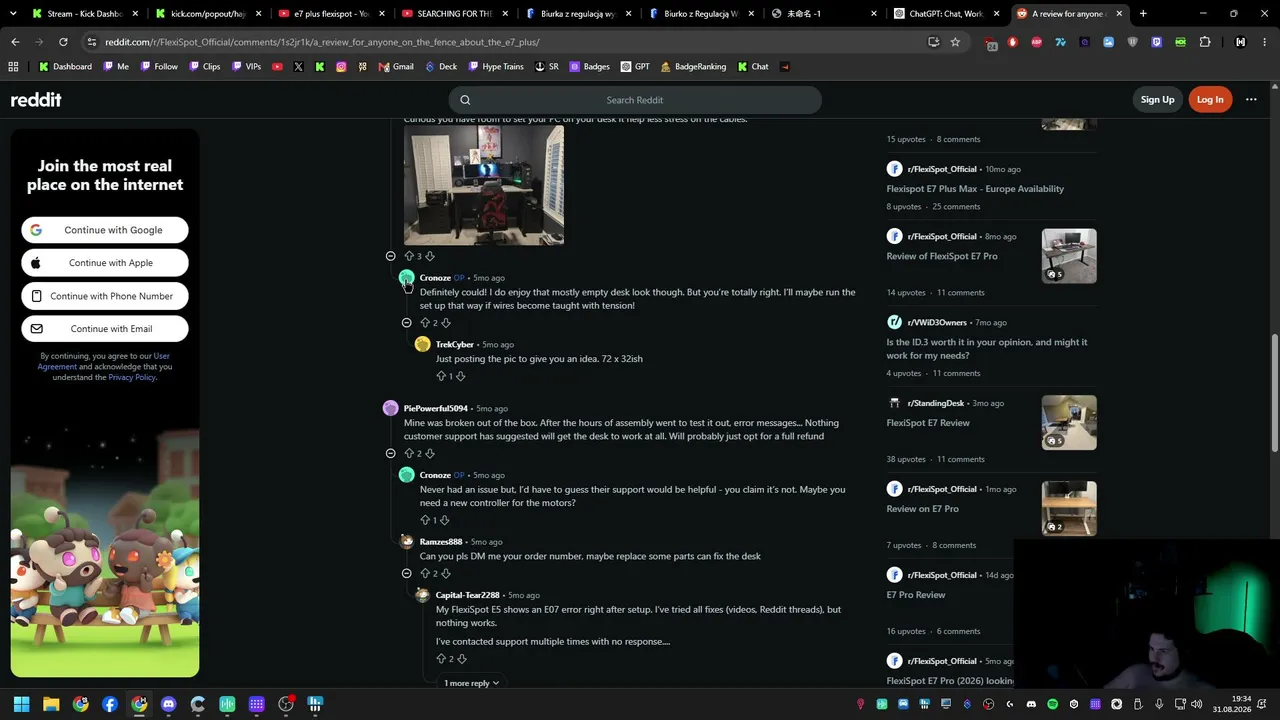
Task: Downvote the TrekCyber comment
Action: click(x=460, y=376)
